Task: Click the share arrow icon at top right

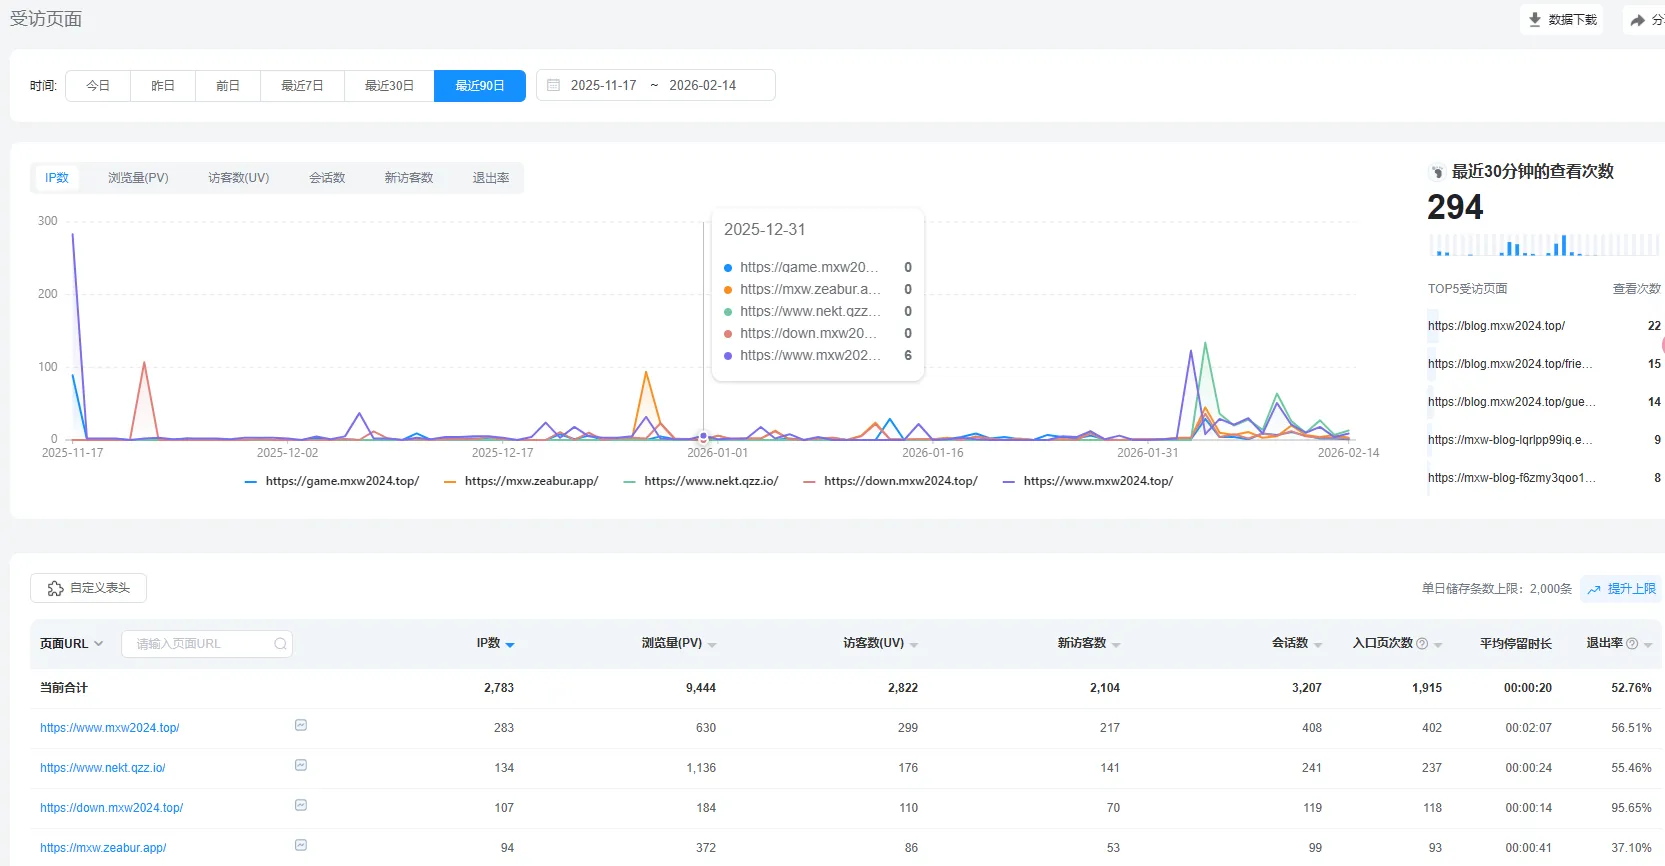Action: (x=1638, y=20)
